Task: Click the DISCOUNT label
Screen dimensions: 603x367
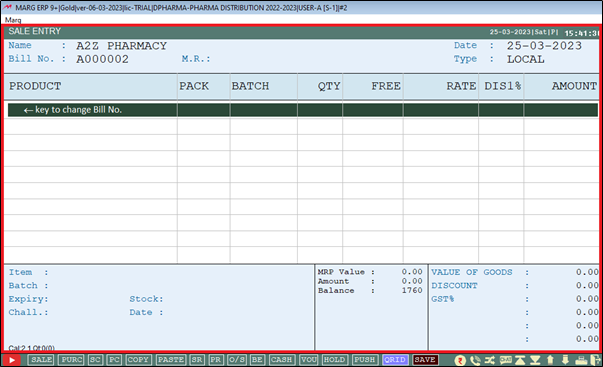Action: [454, 286]
